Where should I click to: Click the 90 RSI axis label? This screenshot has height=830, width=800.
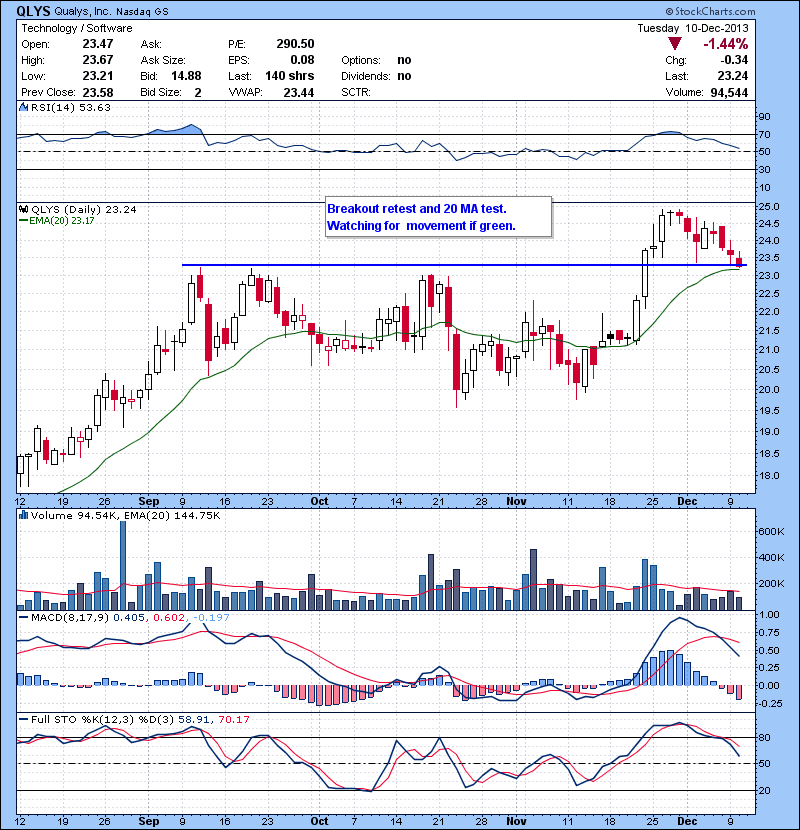tap(764, 116)
